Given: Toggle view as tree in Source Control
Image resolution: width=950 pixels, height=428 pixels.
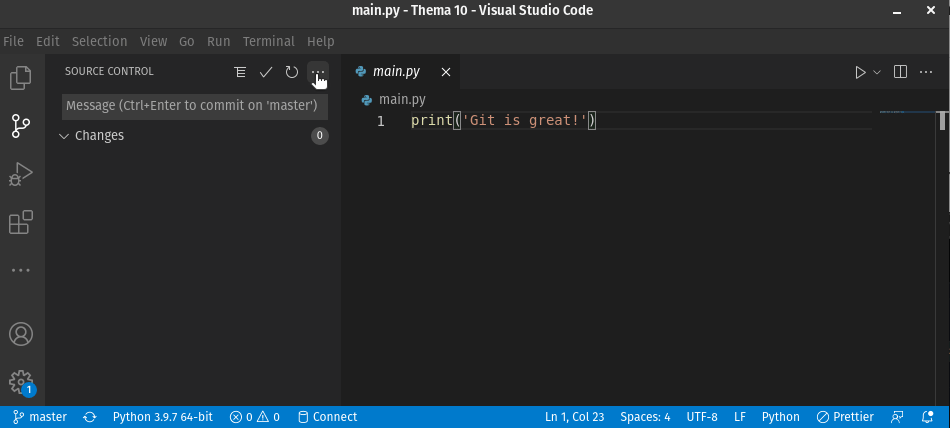Looking at the screenshot, I should [x=240, y=72].
